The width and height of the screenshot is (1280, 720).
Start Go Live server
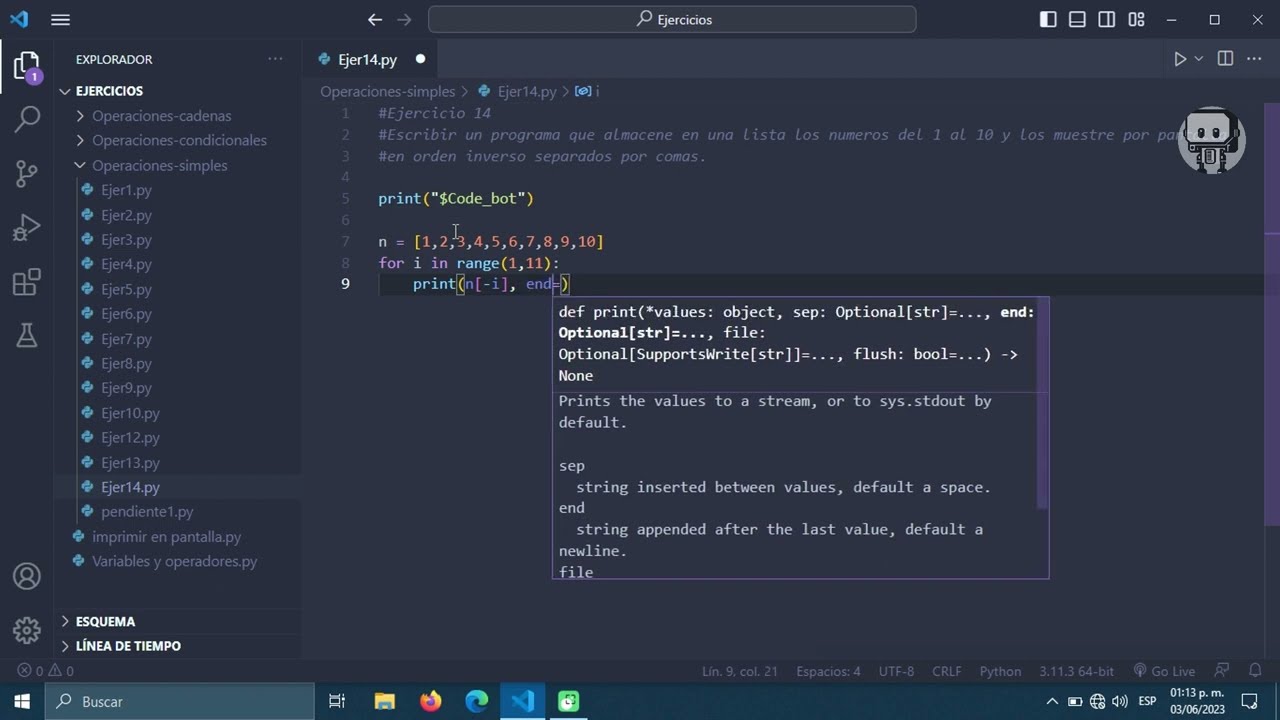[1164, 671]
